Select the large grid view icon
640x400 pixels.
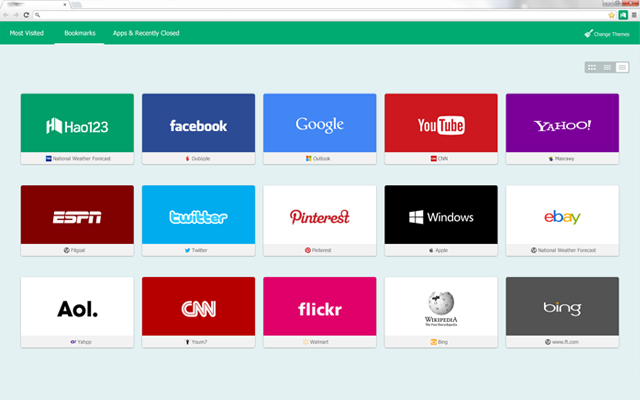coord(592,67)
